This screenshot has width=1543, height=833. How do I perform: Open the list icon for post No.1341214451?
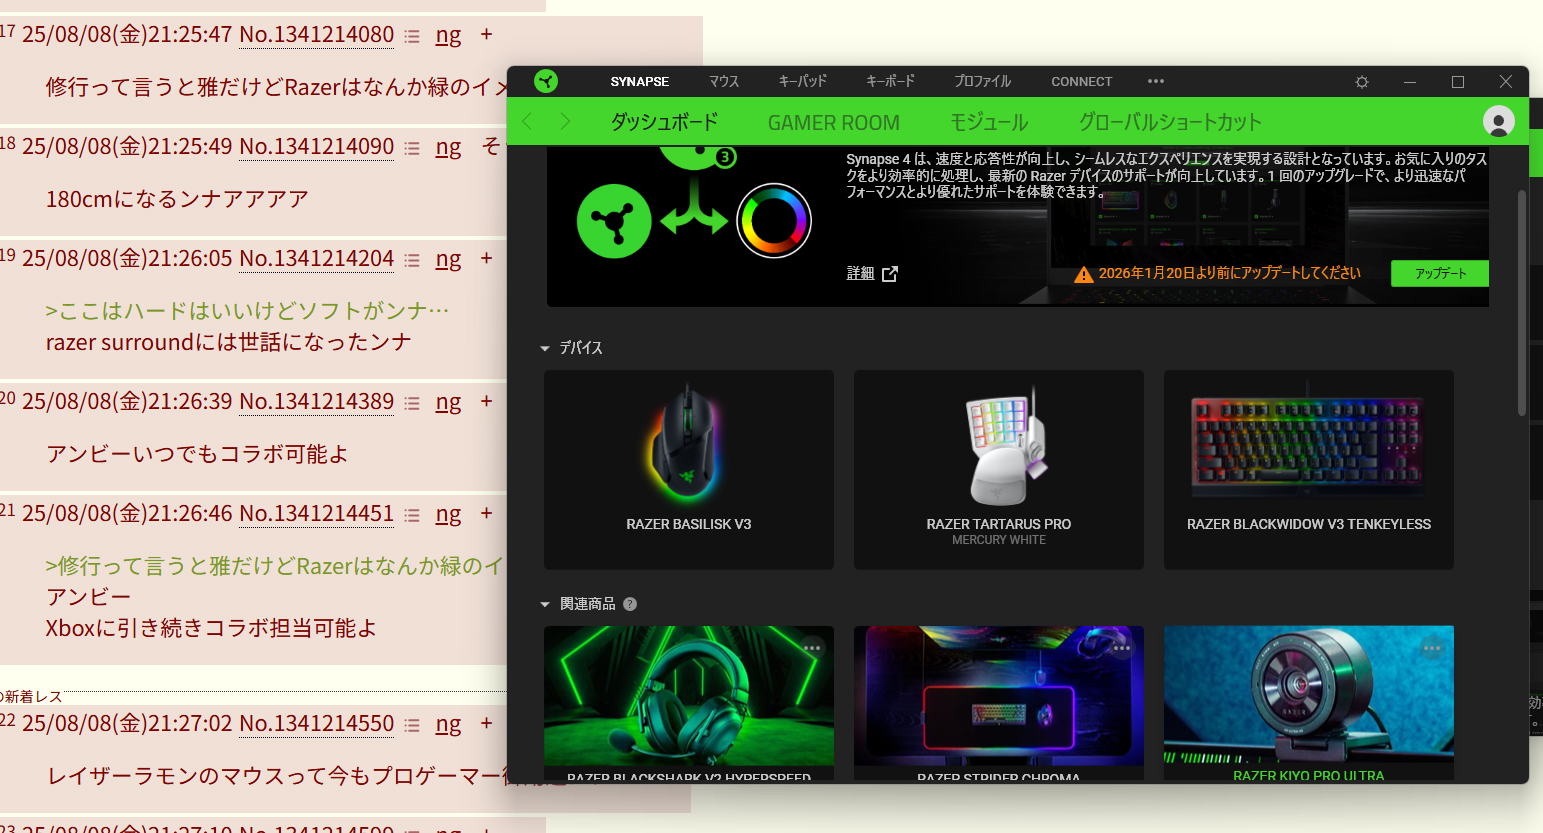[x=412, y=515]
